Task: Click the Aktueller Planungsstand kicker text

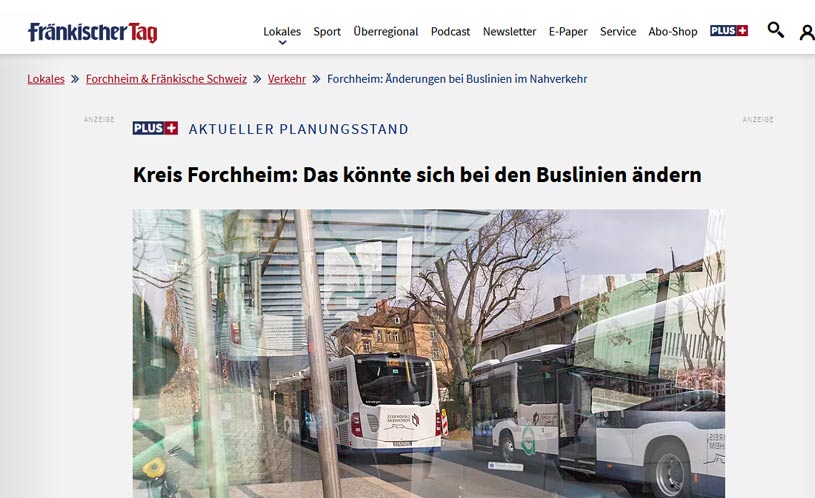Action: pos(298,129)
